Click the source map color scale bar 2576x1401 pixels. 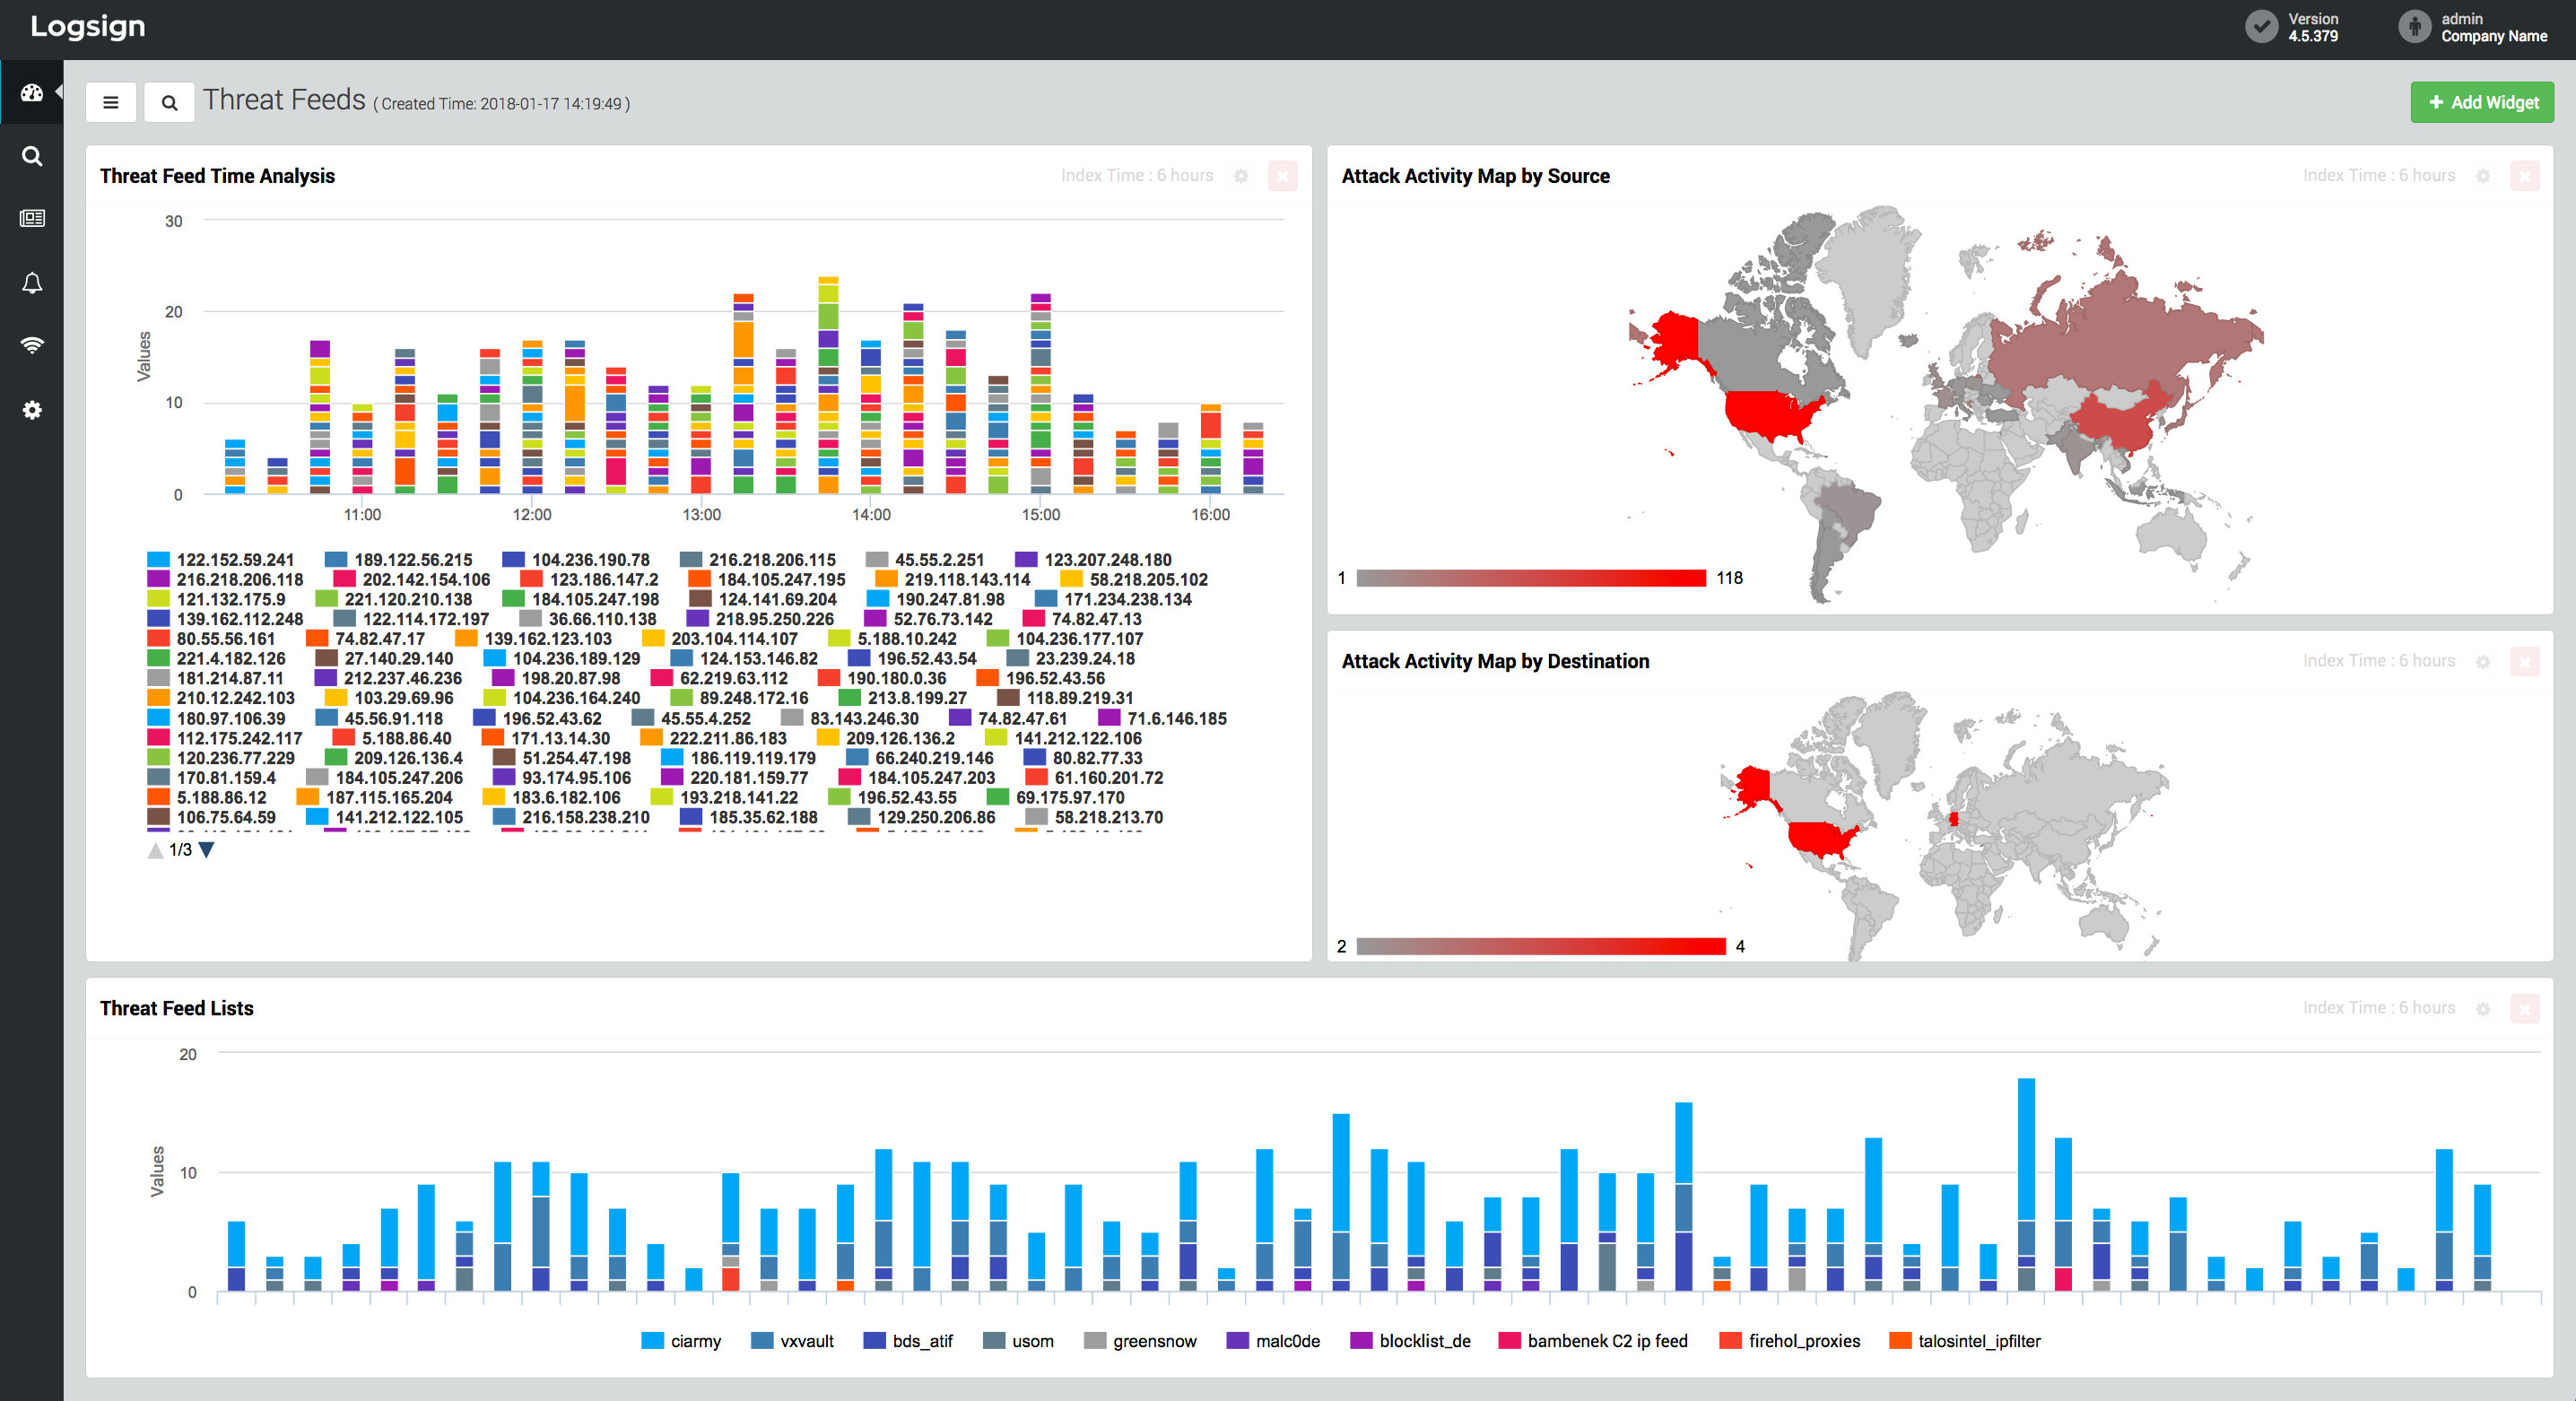[1531, 578]
